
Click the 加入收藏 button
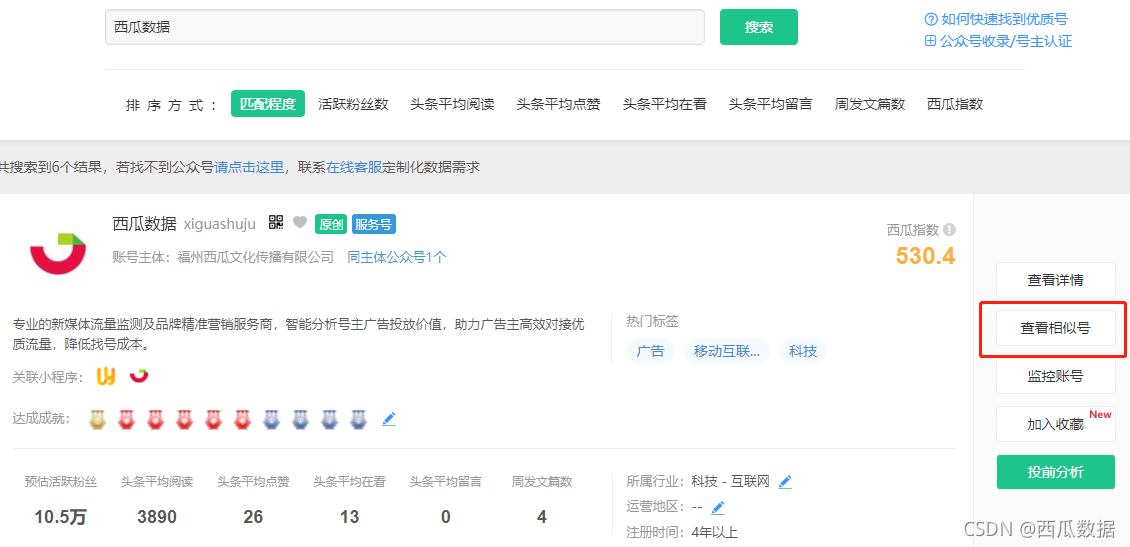pyautogui.click(x=1055, y=424)
